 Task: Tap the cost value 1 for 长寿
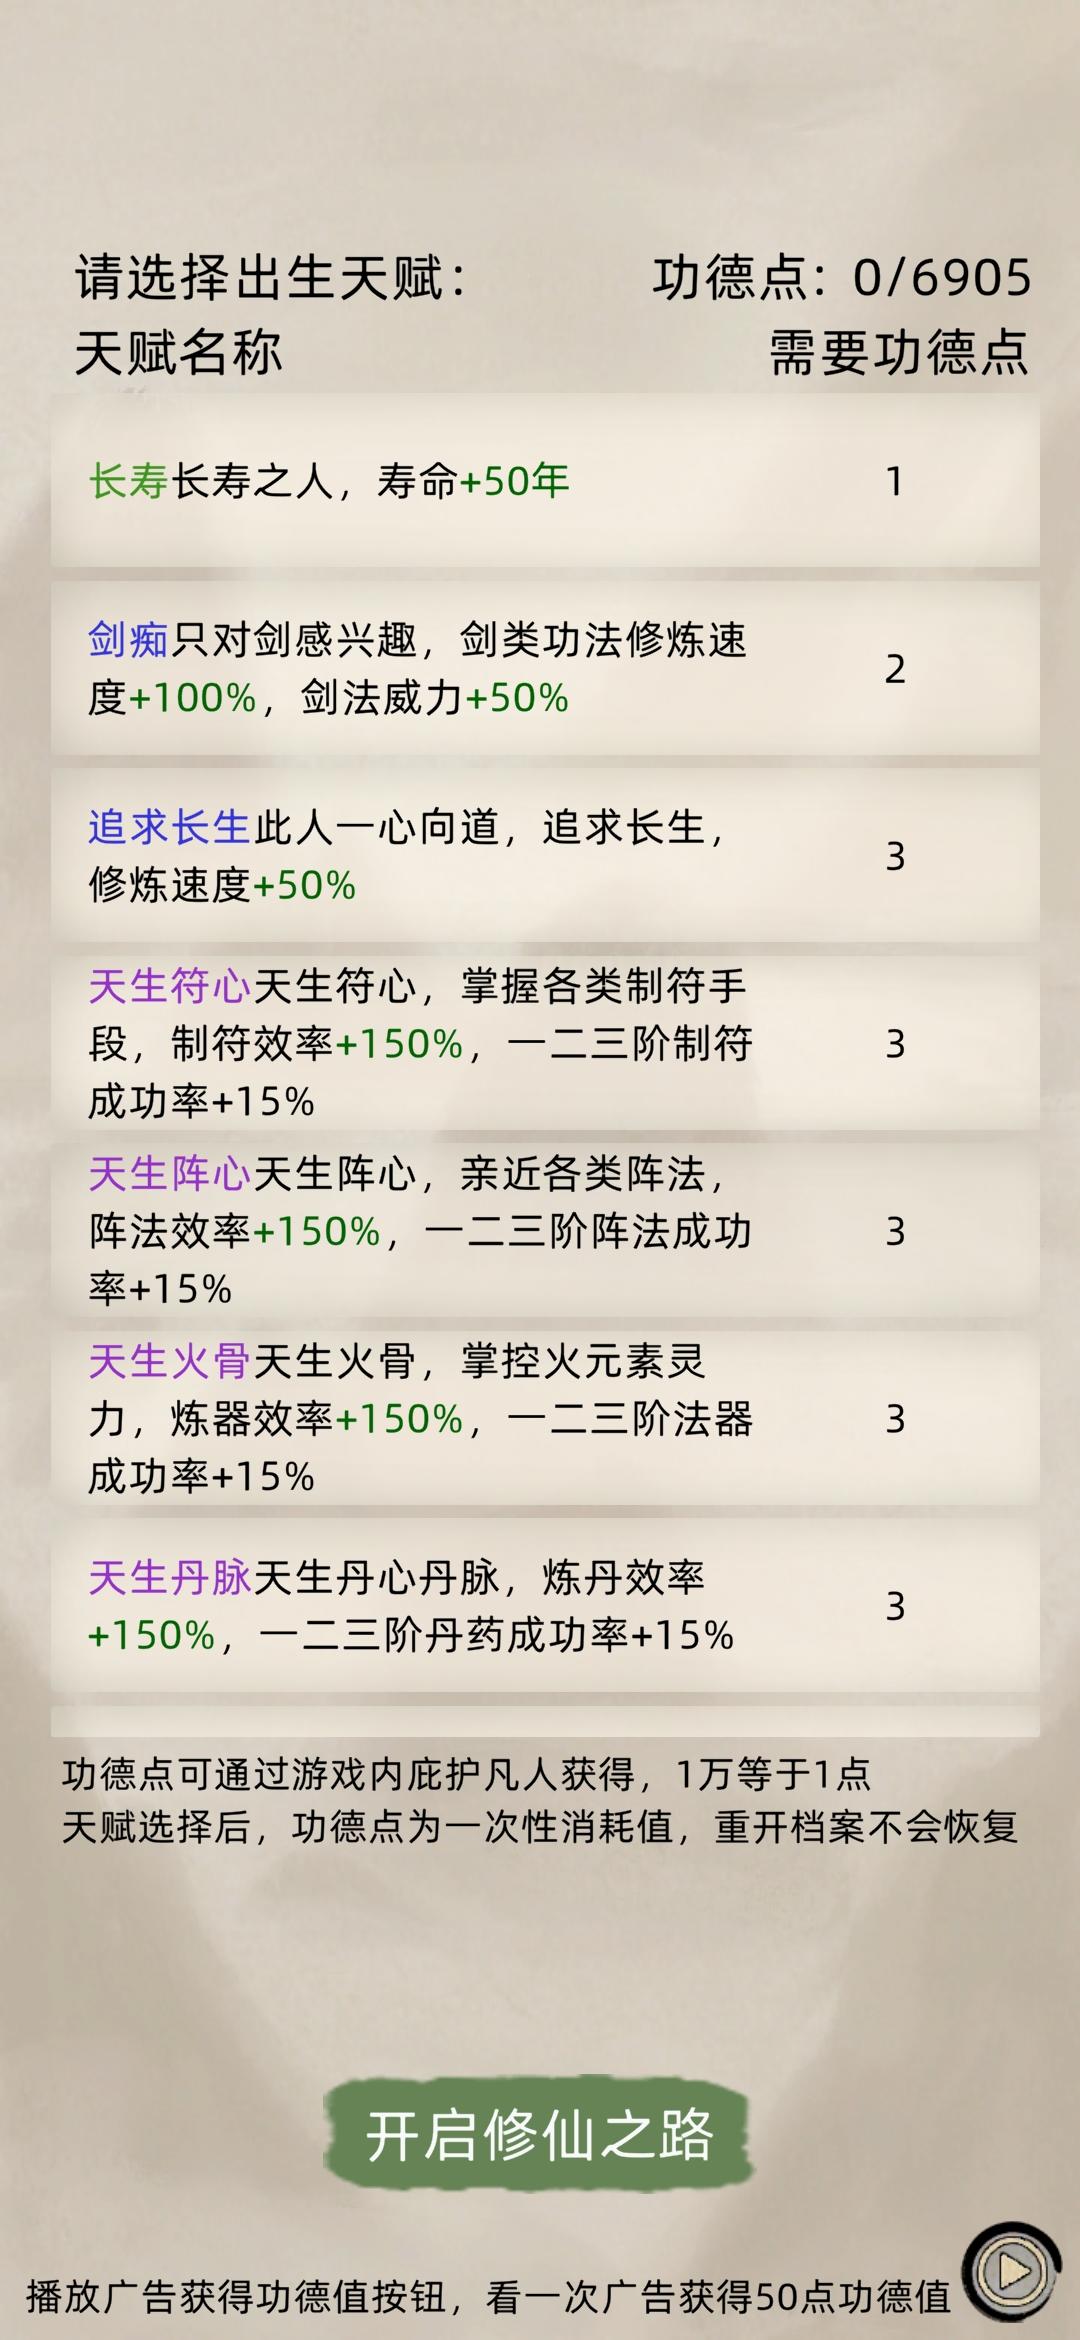point(895,482)
